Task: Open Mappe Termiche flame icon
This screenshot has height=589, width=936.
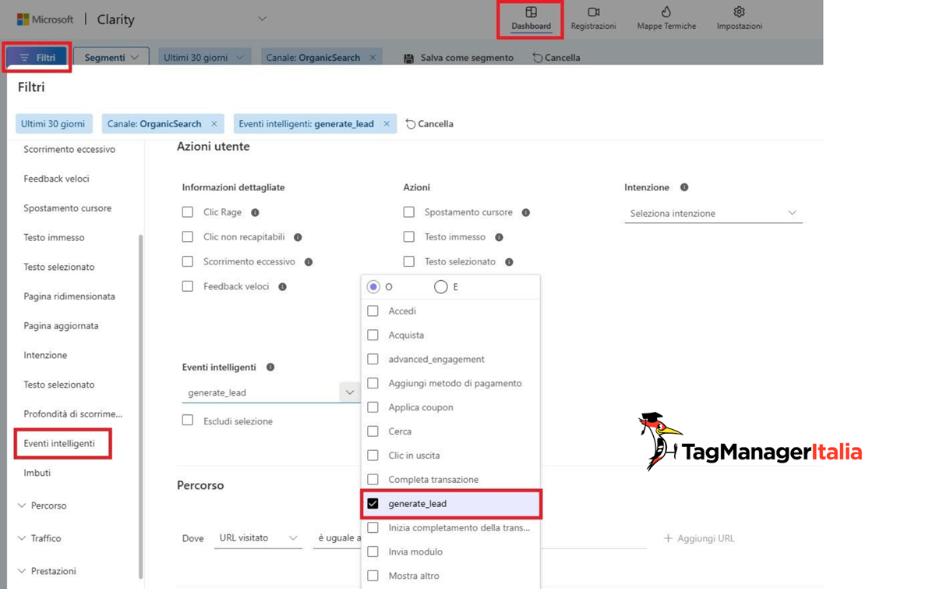Action: point(666,18)
